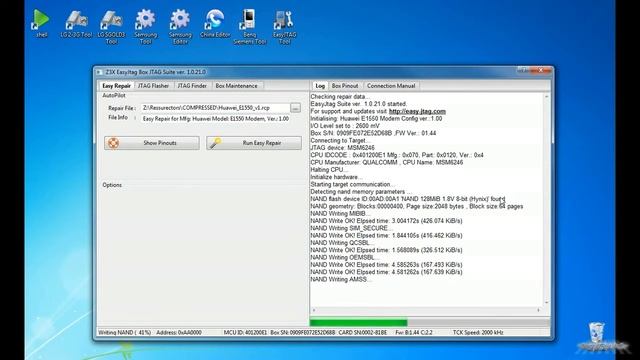Click the 'Halting CPU...' log line
640x360 pixels.
click(329, 170)
